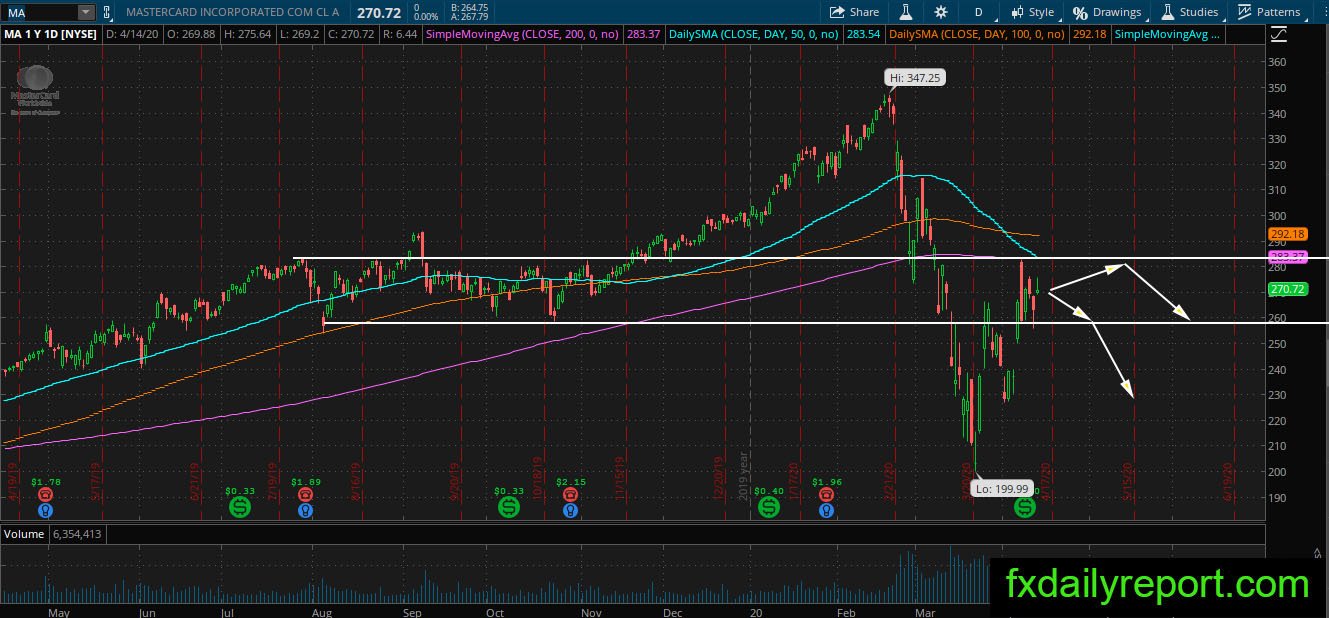Click the 6,354,413 volume value
Screen dimensions: 1329x618
tap(76, 534)
